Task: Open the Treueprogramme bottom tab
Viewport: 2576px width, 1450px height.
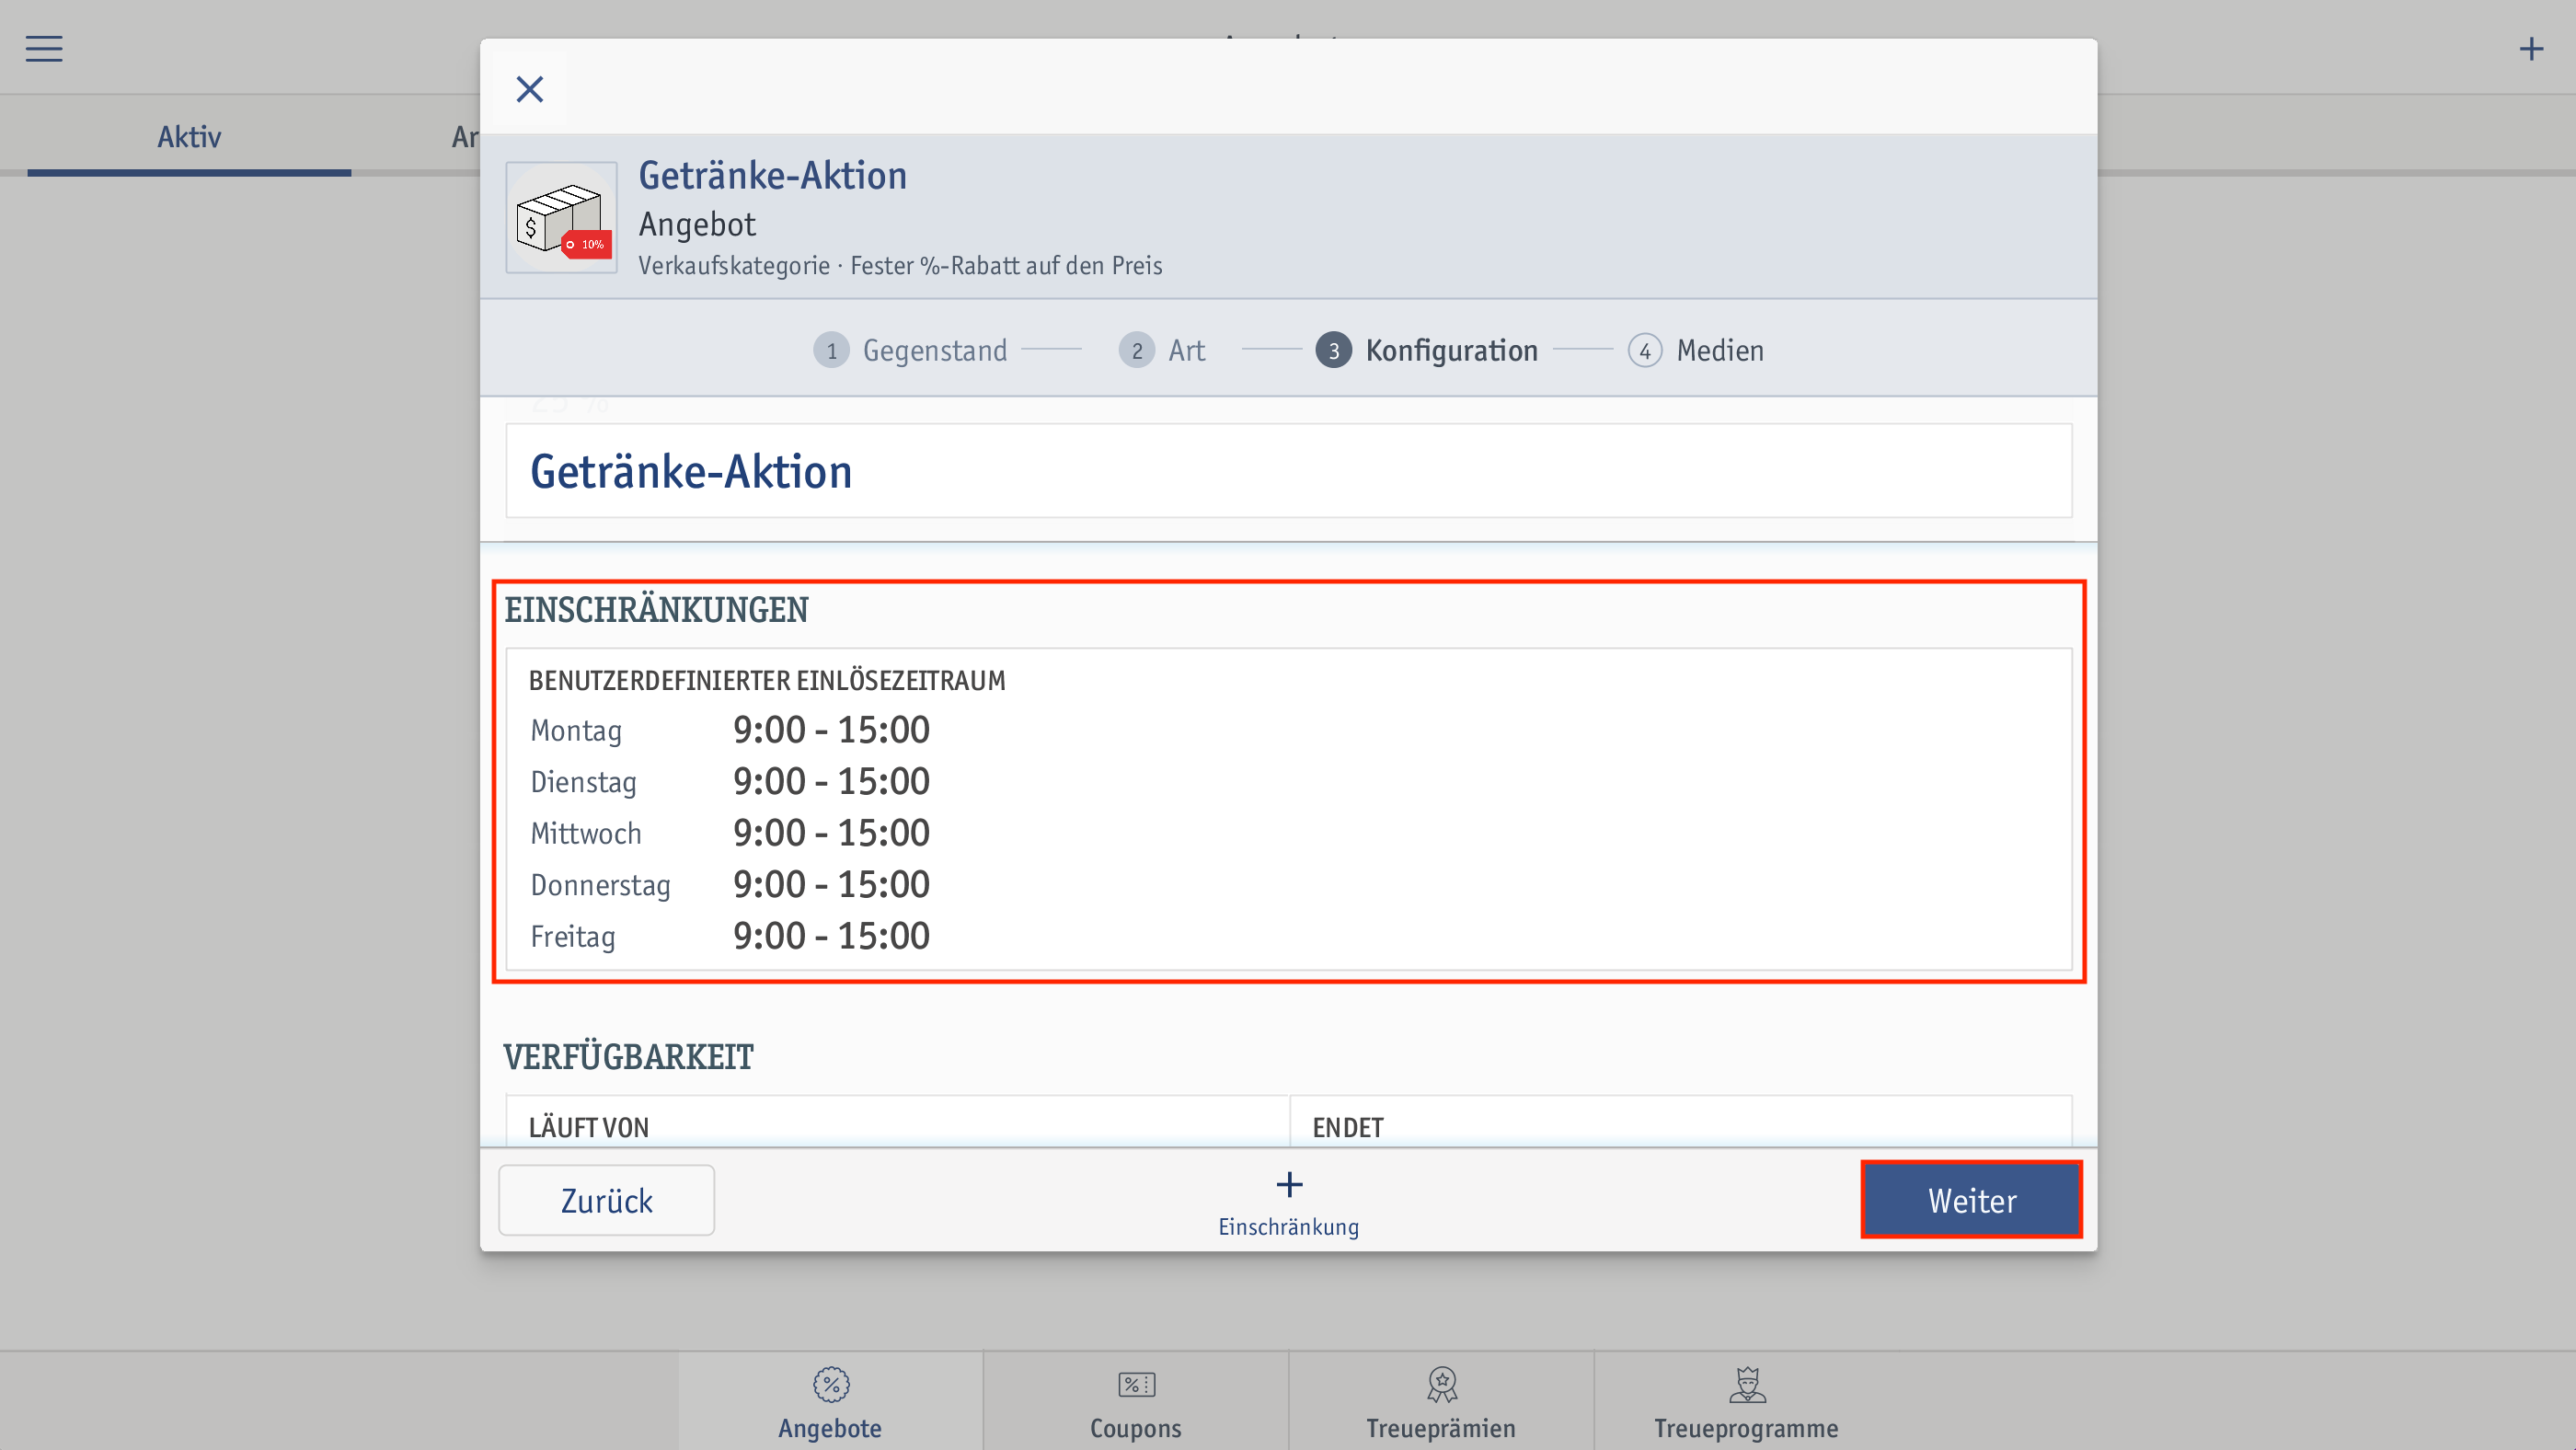Action: [1746, 1402]
